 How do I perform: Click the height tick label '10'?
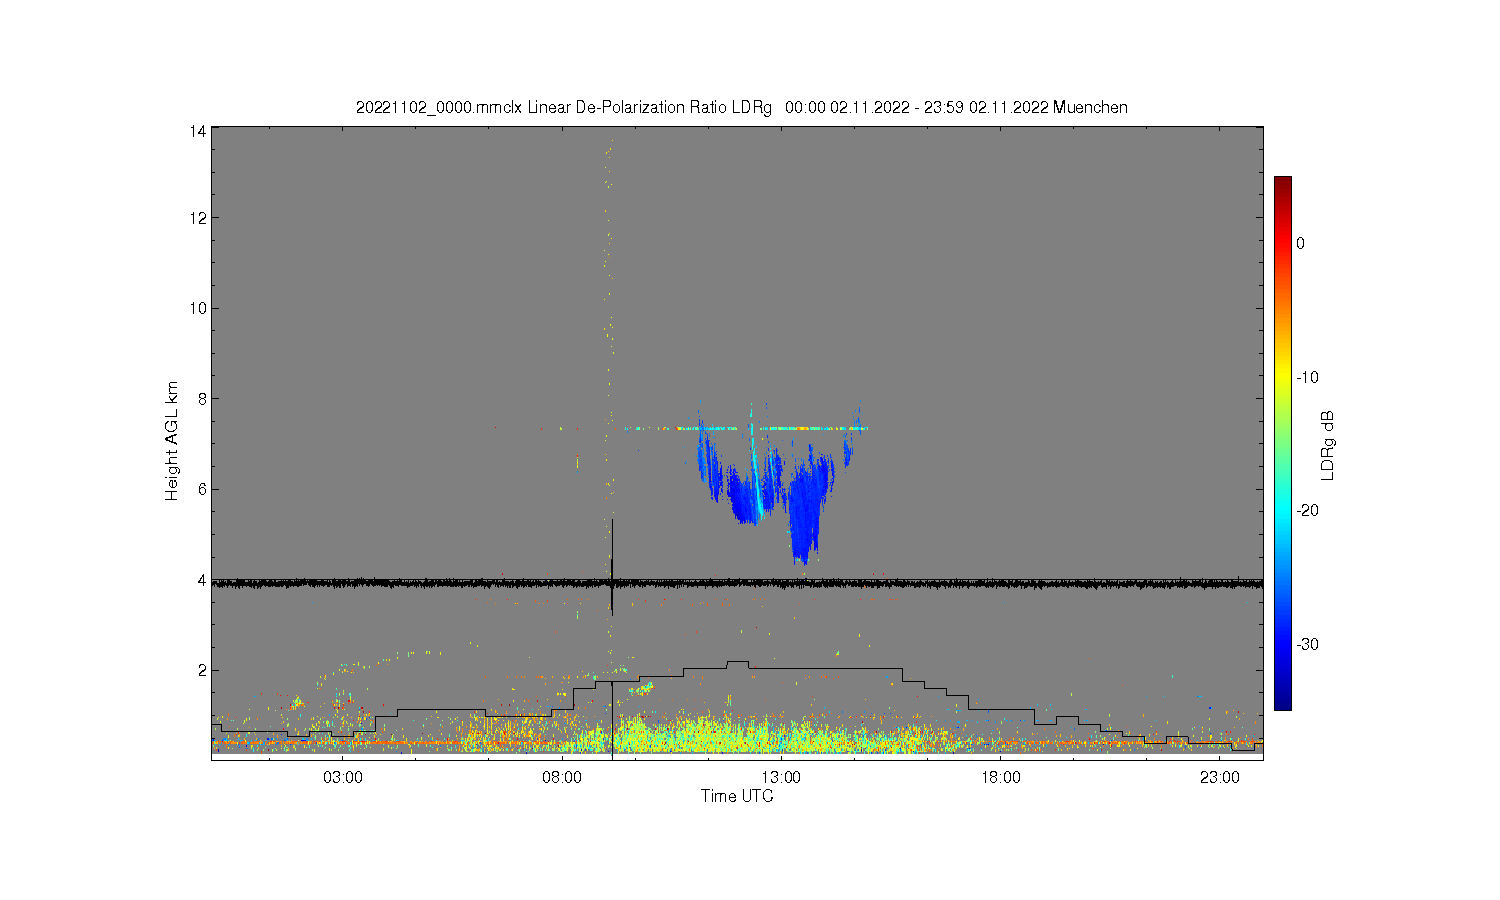click(198, 308)
